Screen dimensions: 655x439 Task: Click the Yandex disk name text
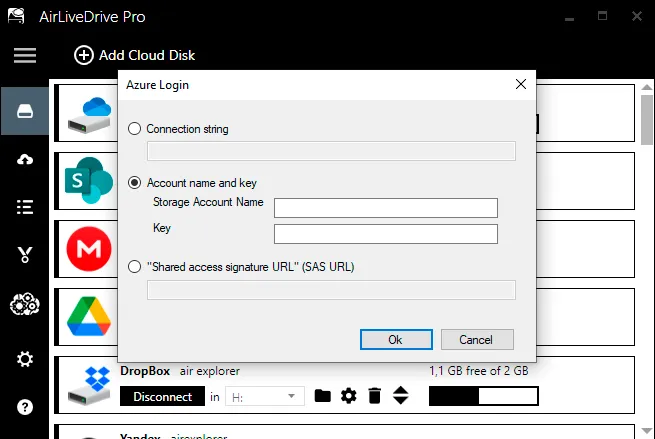tap(140, 436)
